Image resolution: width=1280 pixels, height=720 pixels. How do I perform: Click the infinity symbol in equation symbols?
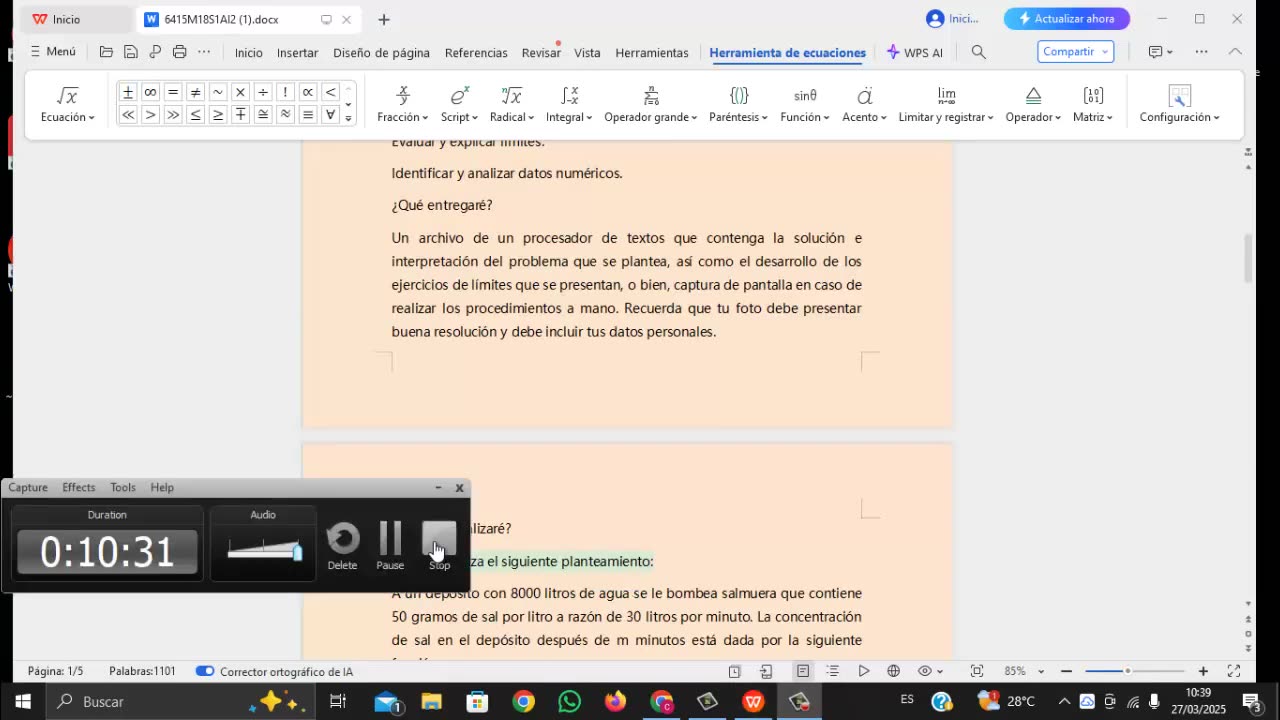pyautogui.click(x=150, y=92)
